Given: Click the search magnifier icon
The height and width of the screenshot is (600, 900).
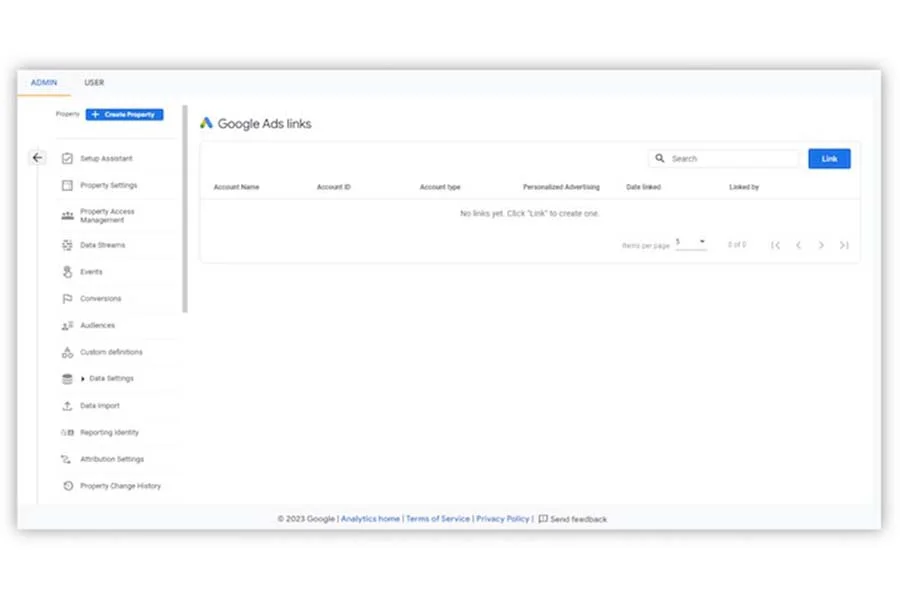Looking at the screenshot, I should click(660, 158).
